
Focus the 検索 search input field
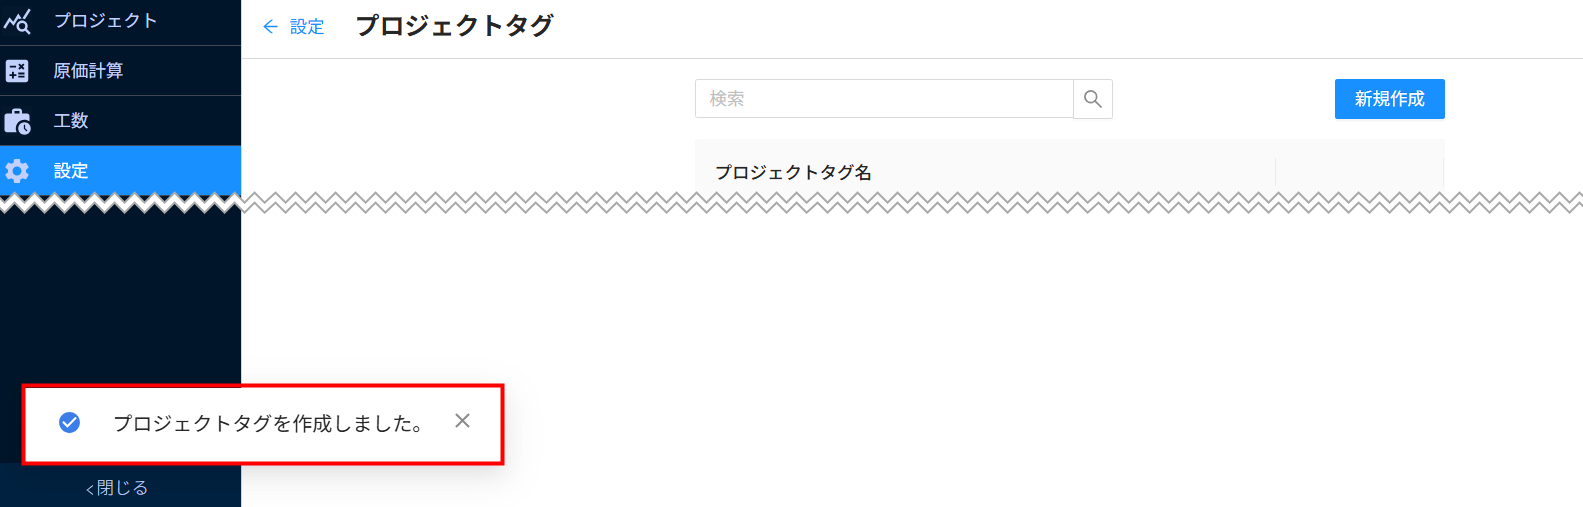884,99
